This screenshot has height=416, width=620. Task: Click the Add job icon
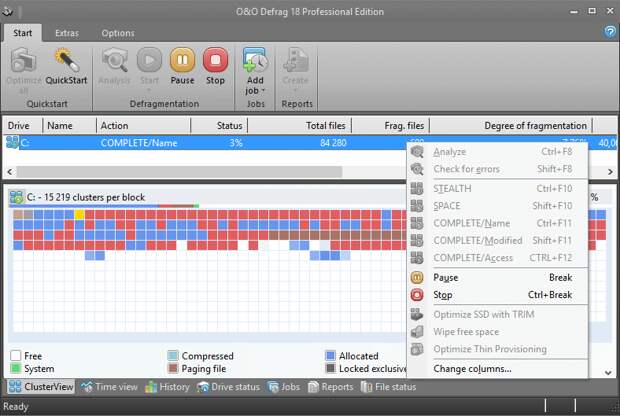pos(255,60)
